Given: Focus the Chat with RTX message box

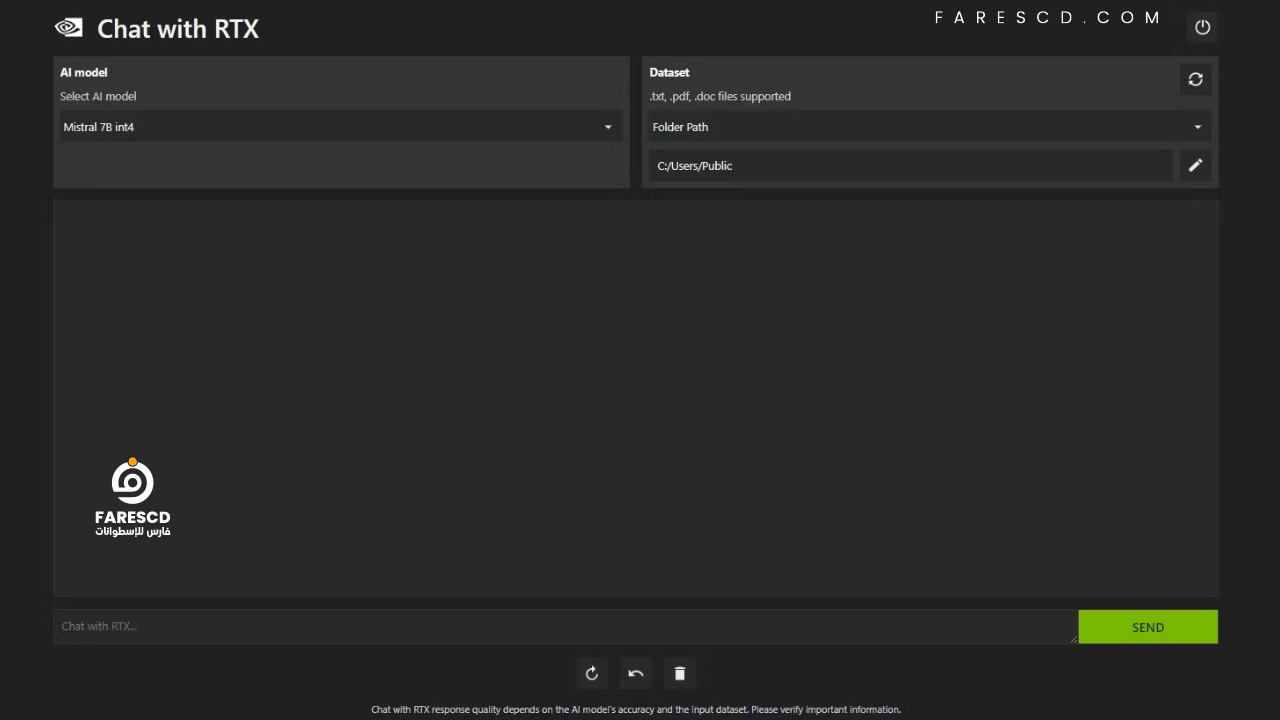Looking at the screenshot, I should [565, 626].
